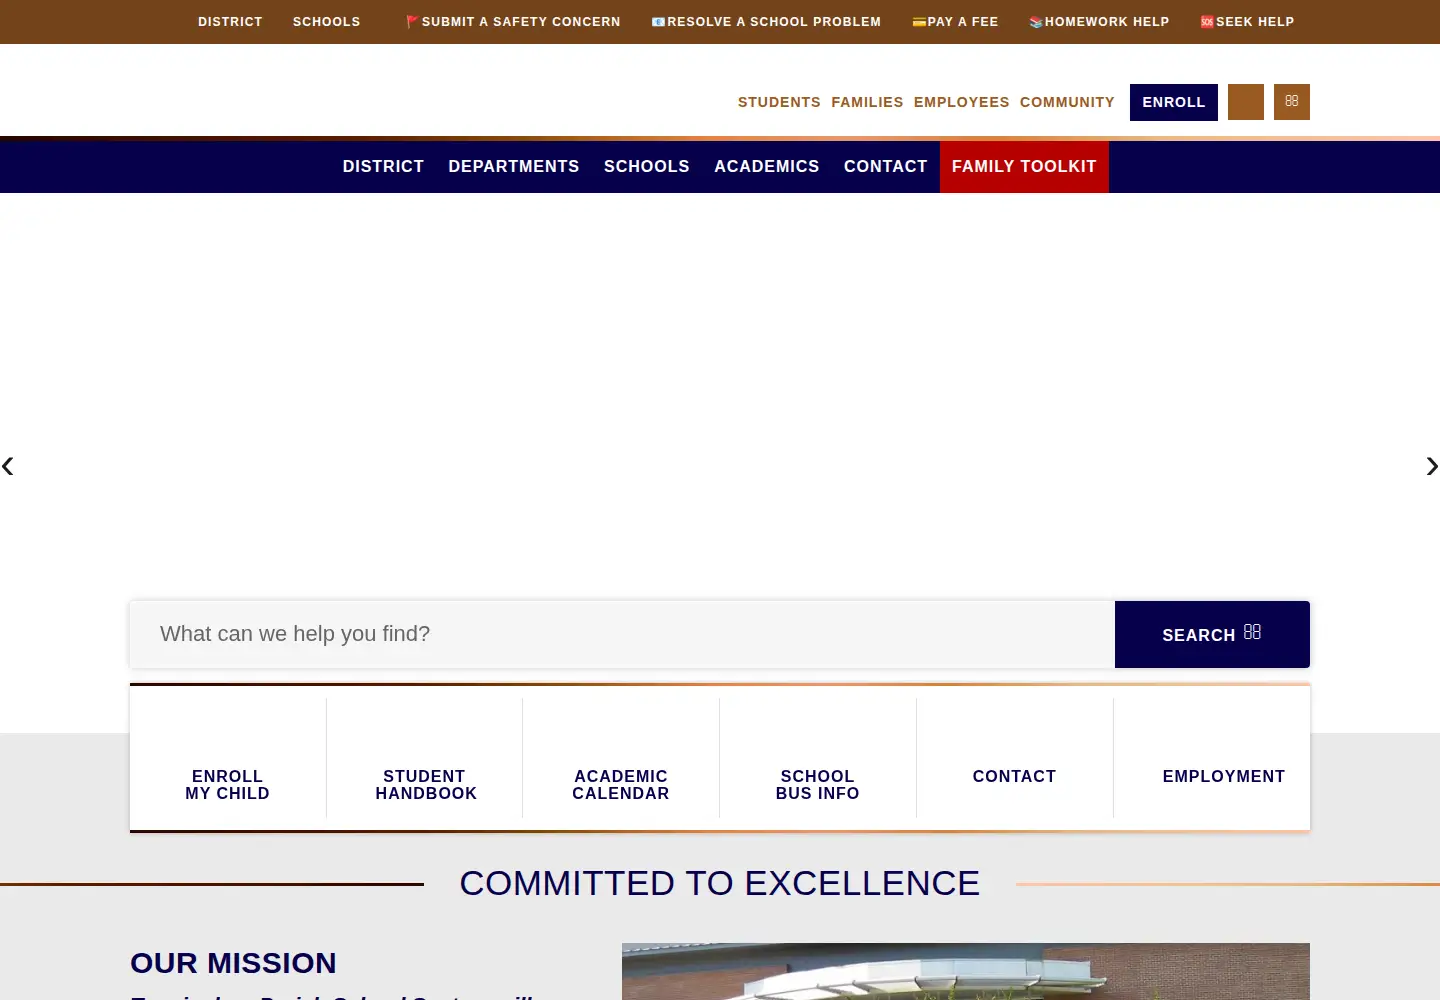Open Resolve a School Problem link
This screenshot has height=1000, width=1440.
(x=766, y=22)
